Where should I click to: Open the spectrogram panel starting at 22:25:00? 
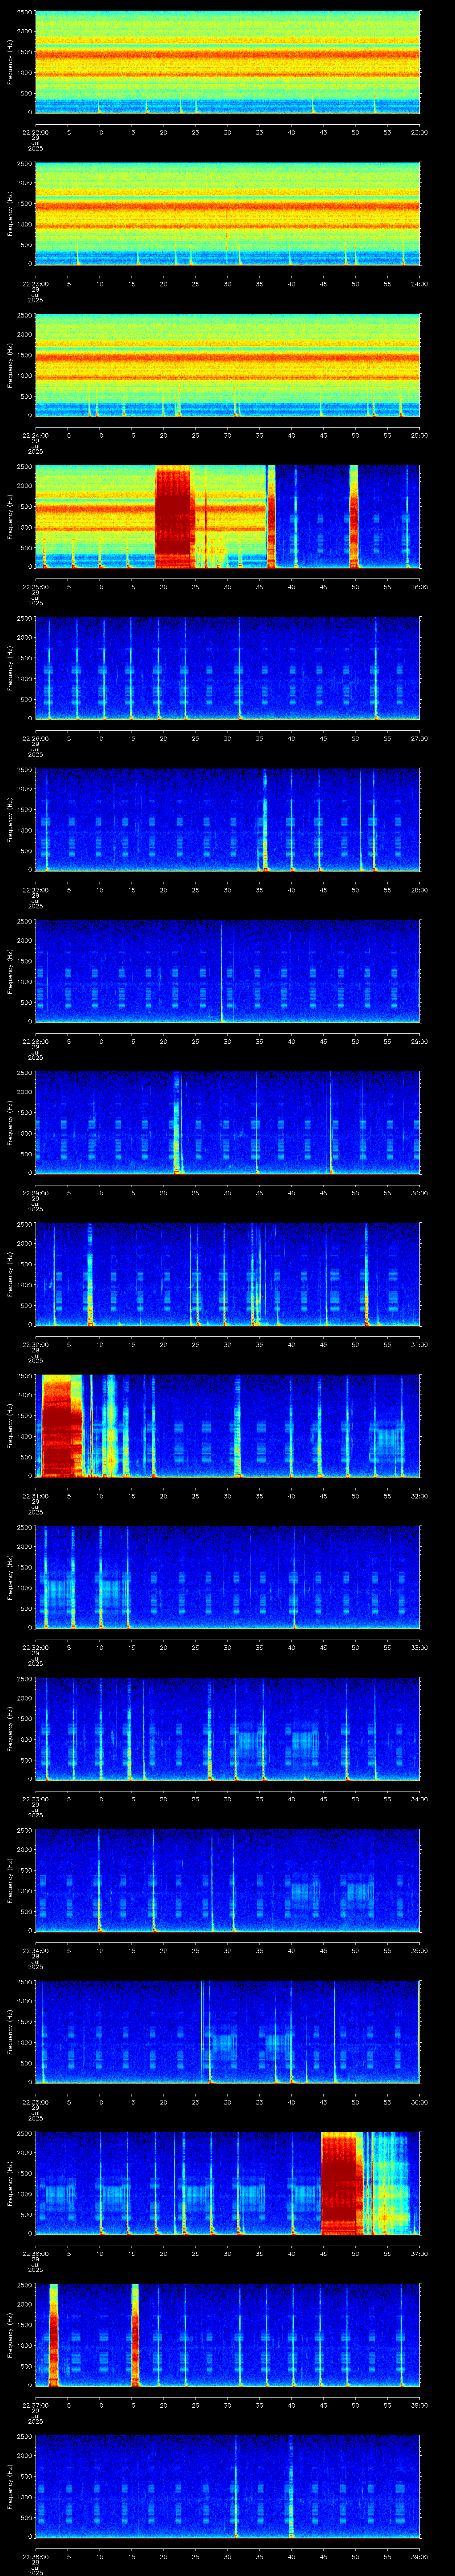point(227,517)
